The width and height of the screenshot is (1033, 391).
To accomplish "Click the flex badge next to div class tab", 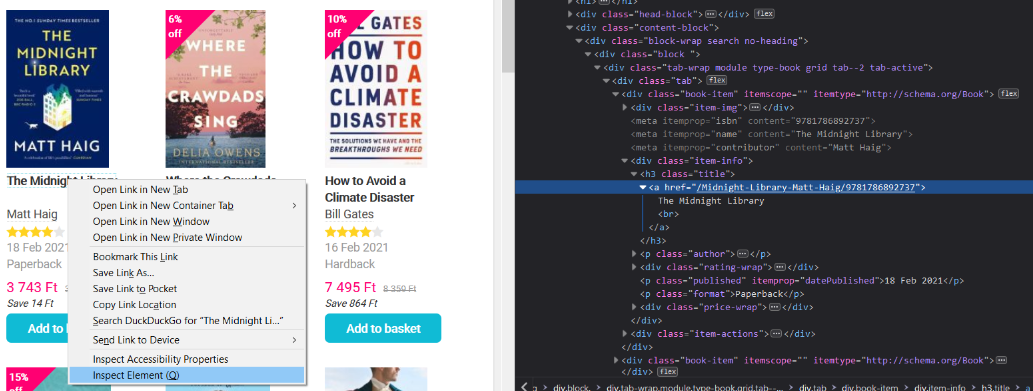I will coord(716,81).
